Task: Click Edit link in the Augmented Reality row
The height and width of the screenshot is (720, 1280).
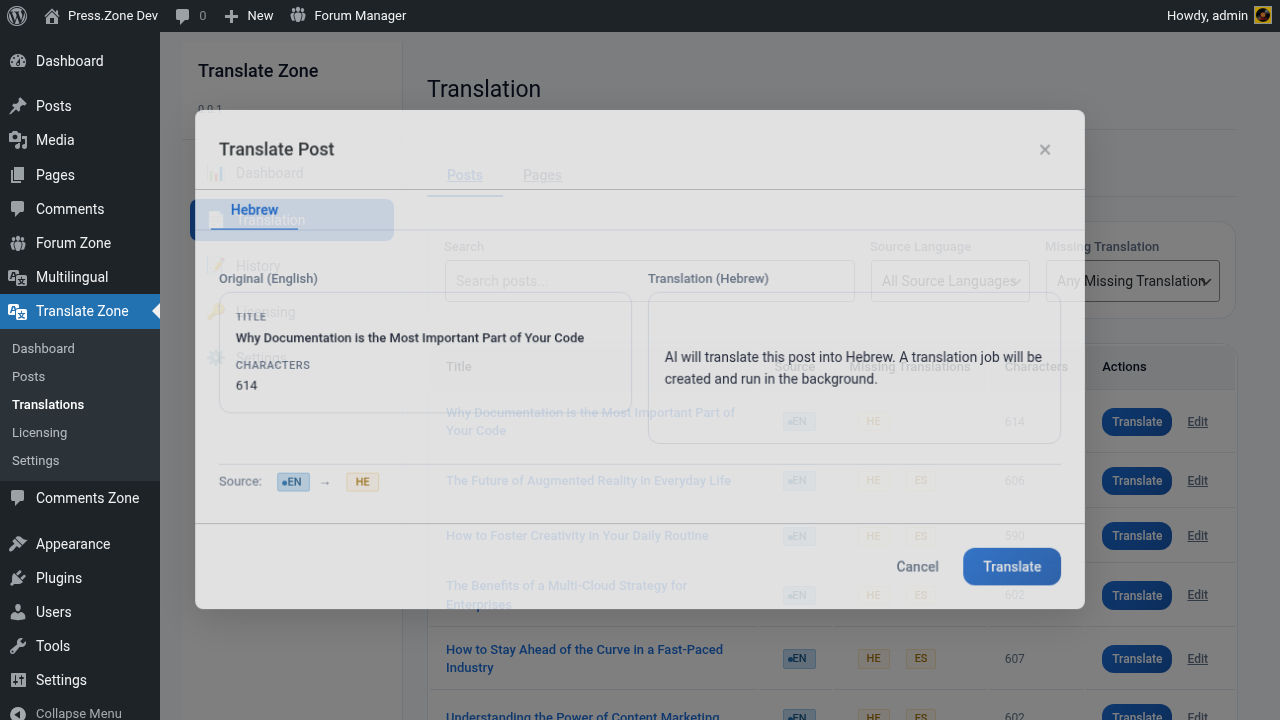Action: (x=1198, y=481)
